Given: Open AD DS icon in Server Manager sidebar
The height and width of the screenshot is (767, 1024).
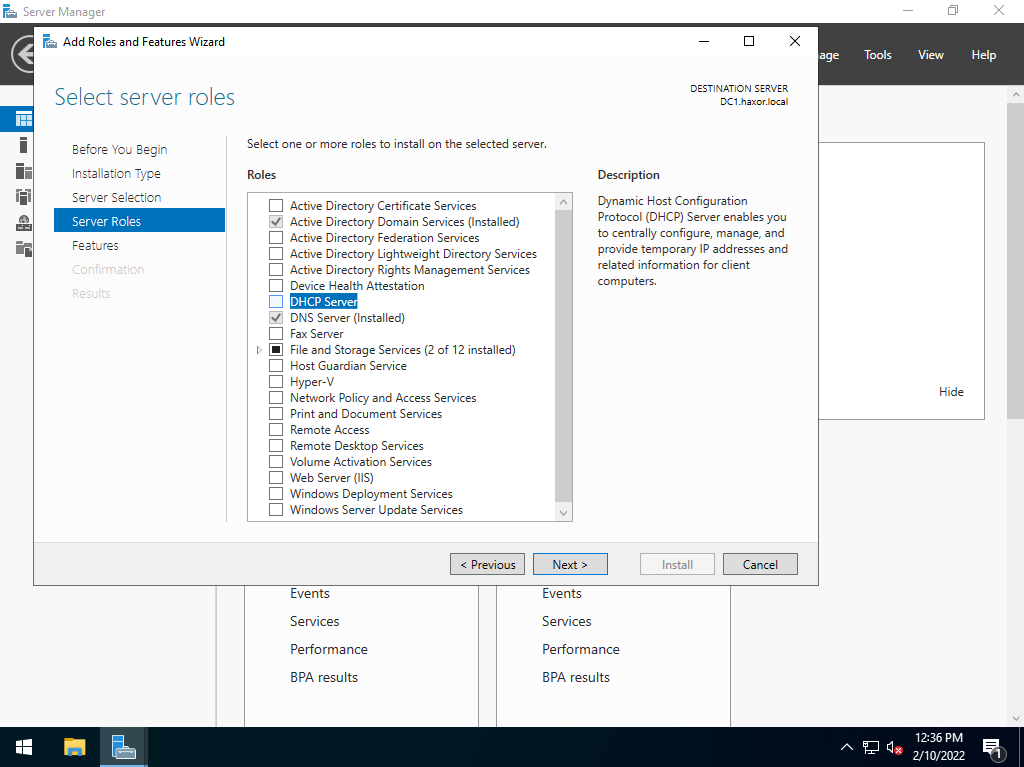Looking at the screenshot, I should tap(24, 197).
